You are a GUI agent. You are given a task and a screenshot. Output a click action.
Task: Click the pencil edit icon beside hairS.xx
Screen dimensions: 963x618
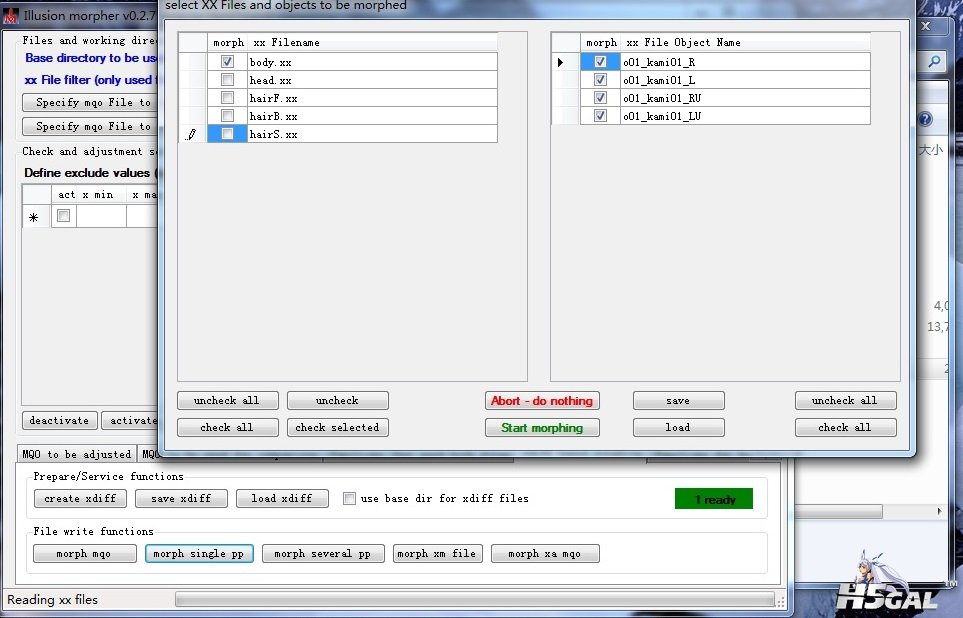[192, 134]
